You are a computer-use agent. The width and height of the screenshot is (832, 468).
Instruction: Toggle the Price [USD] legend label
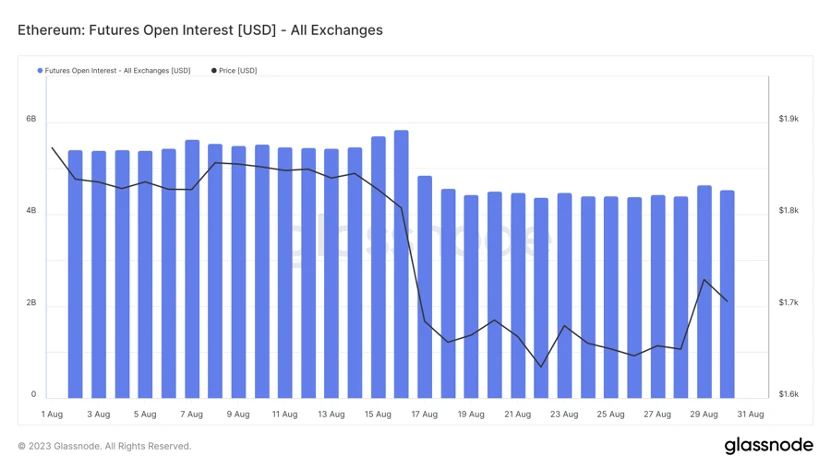click(238, 71)
